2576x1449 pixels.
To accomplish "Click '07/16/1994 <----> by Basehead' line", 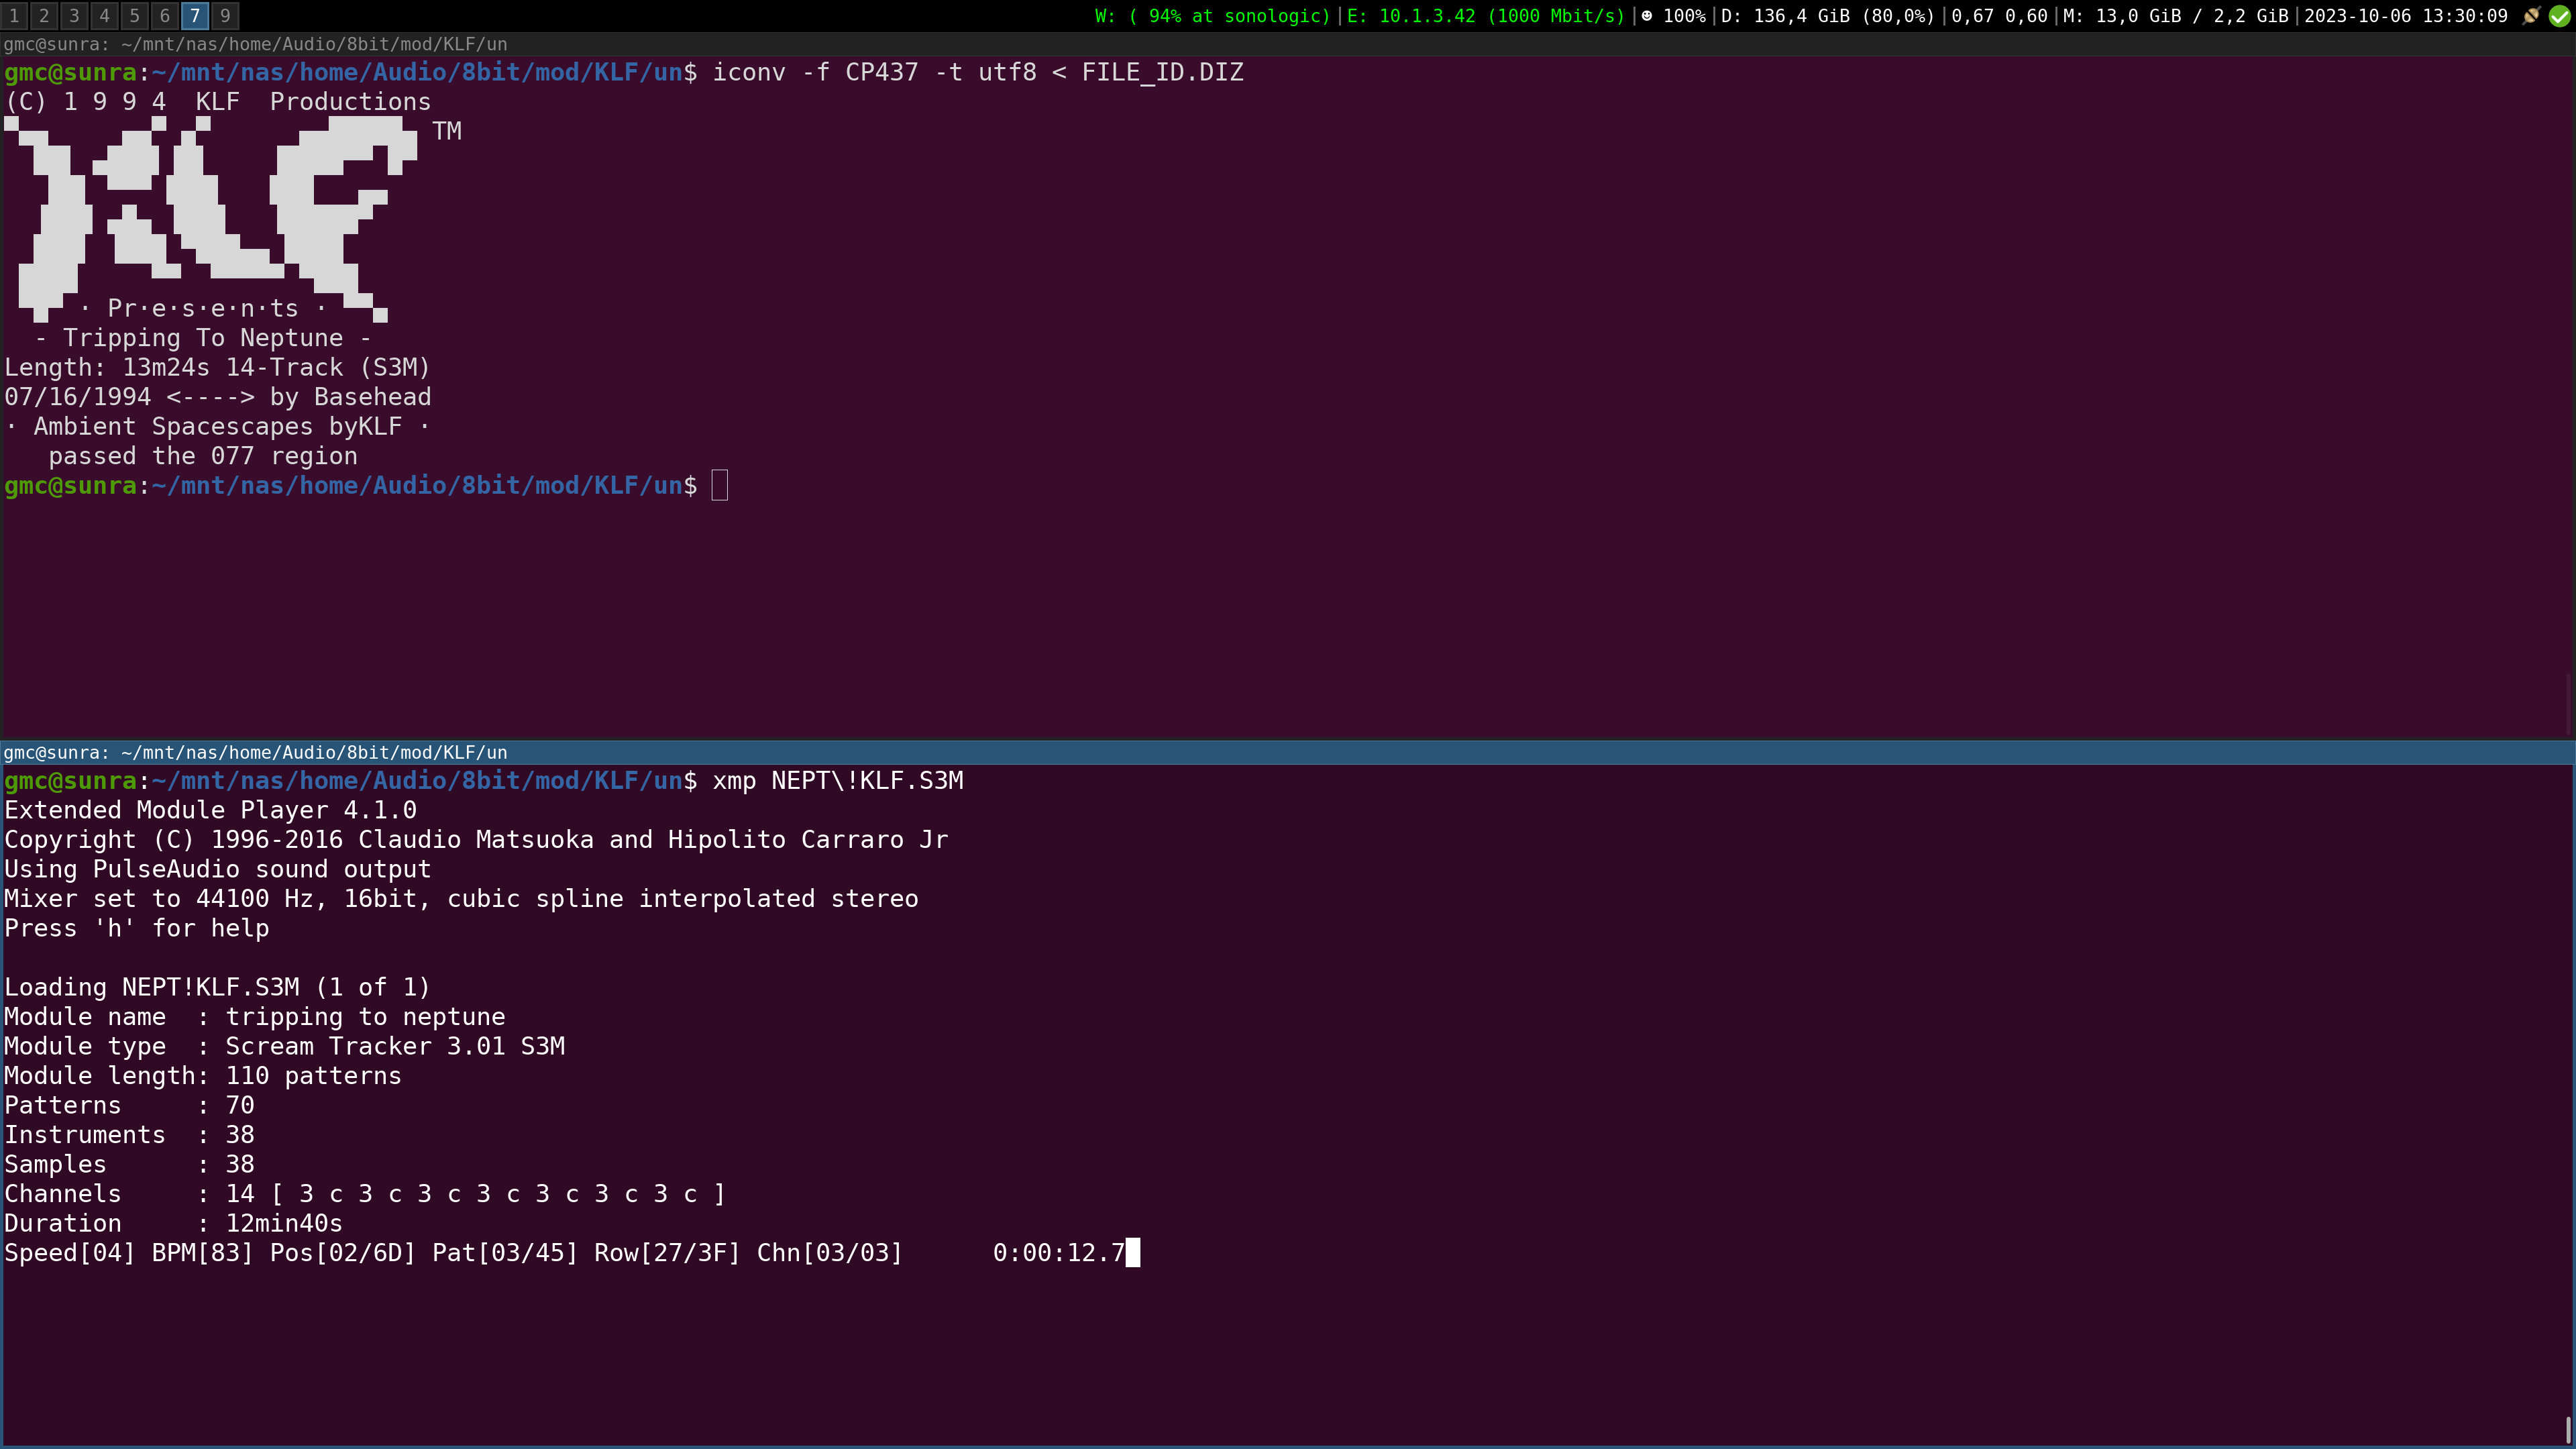I will (x=218, y=397).
